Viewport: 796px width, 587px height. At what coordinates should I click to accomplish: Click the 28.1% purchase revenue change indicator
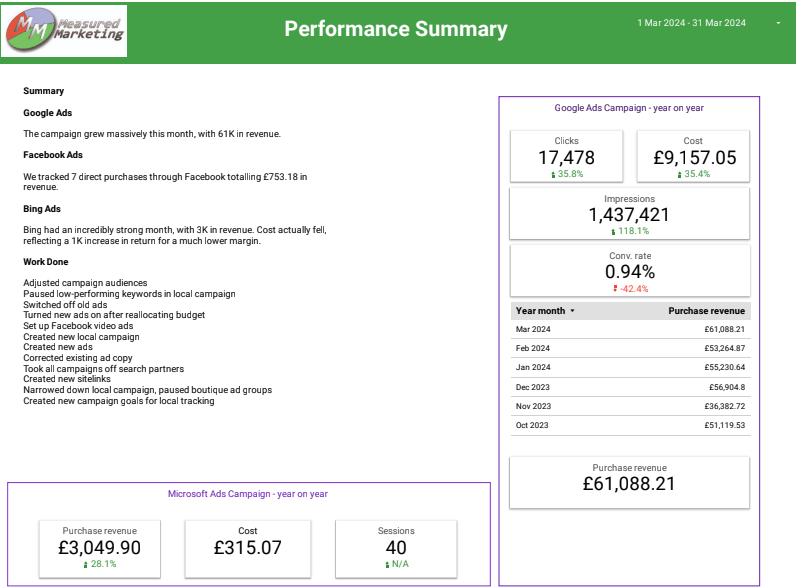pyautogui.click(x=100, y=564)
